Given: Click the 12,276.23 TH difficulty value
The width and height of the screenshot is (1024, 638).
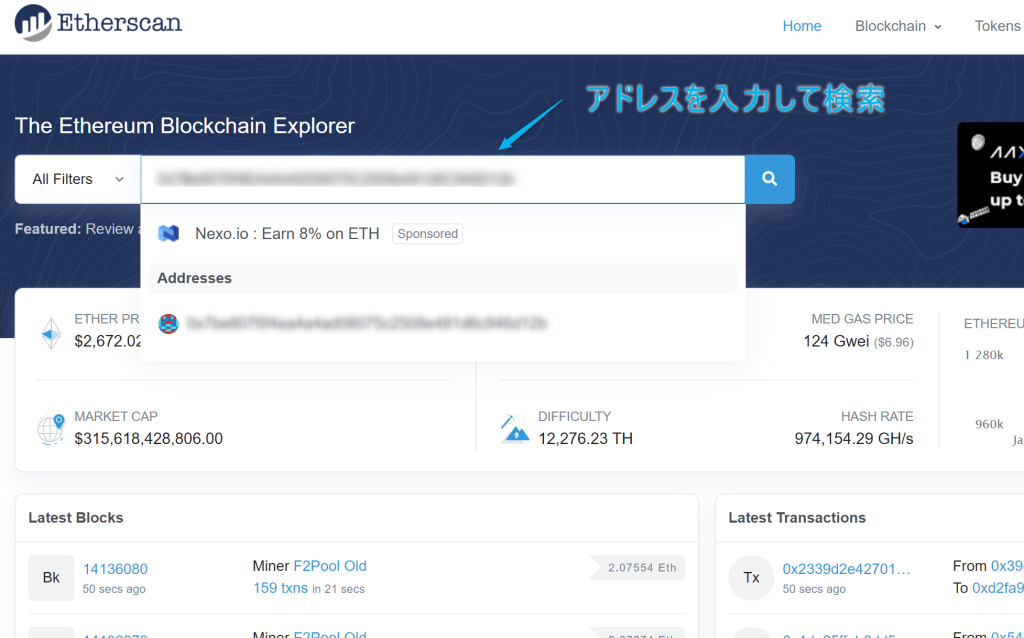Looking at the screenshot, I should pyautogui.click(x=585, y=438).
